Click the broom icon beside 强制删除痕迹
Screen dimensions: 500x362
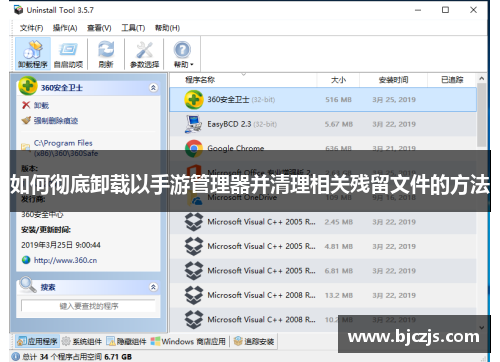point(26,120)
